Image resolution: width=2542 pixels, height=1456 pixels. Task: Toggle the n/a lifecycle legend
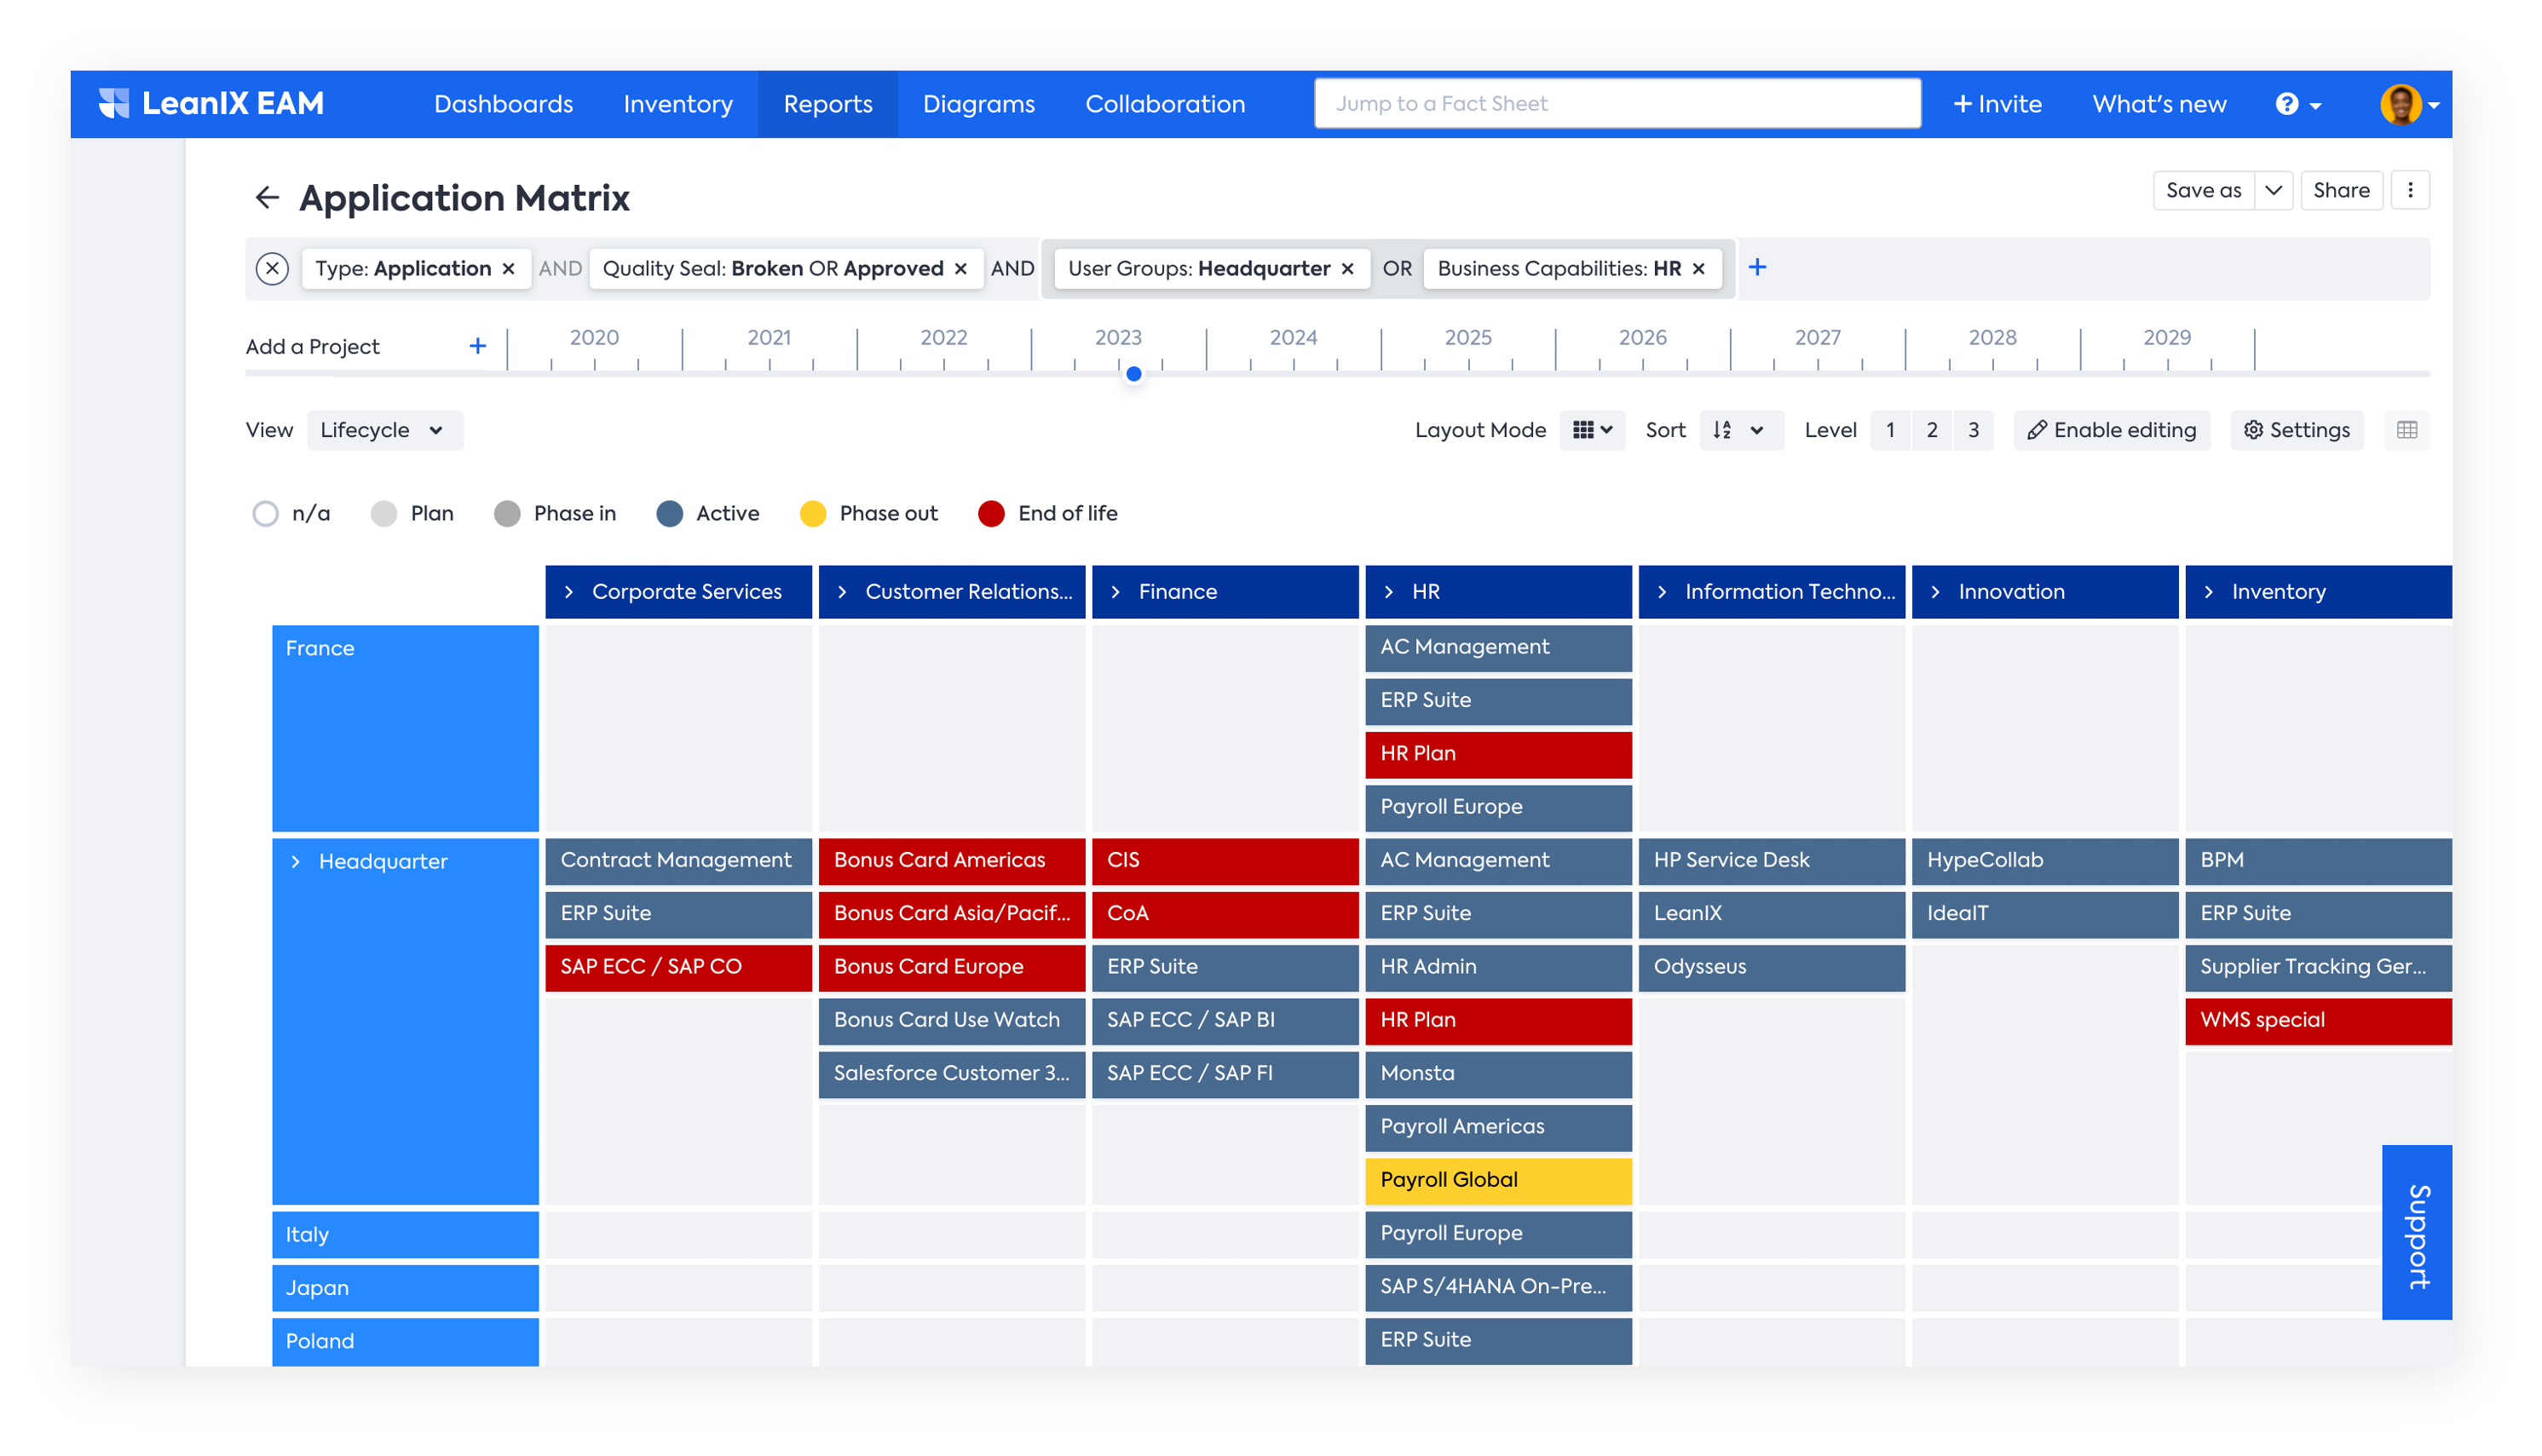(x=292, y=513)
